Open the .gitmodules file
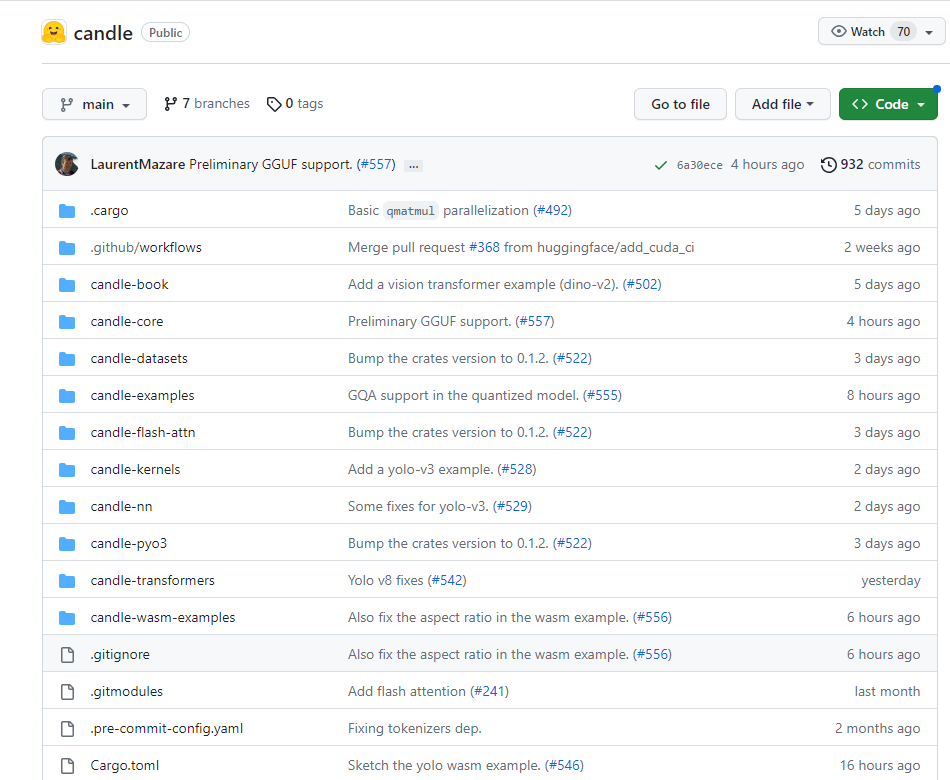This screenshot has height=780, width=950. click(x=127, y=691)
